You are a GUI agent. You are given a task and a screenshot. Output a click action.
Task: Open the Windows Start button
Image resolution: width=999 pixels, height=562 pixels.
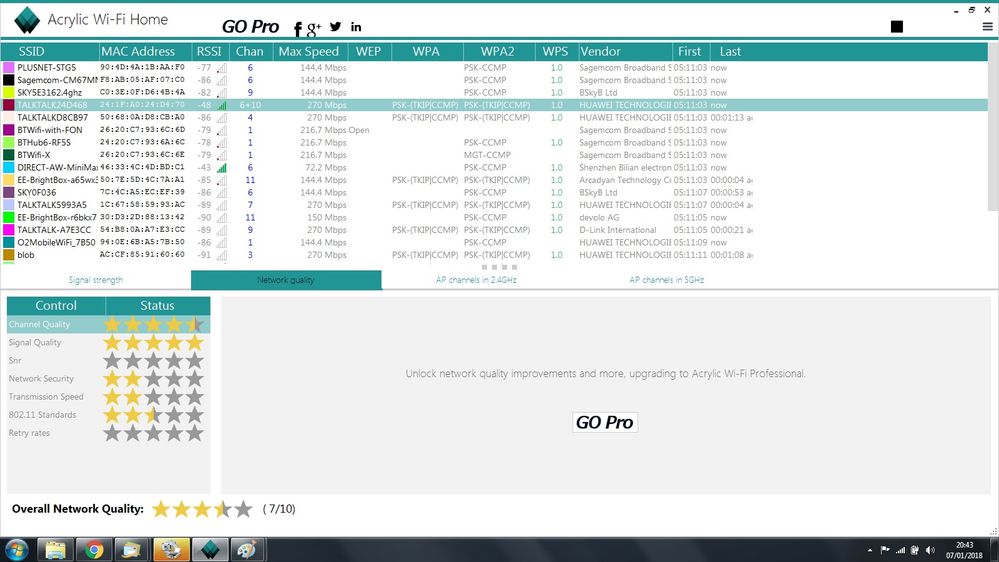(x=17, y=549)
